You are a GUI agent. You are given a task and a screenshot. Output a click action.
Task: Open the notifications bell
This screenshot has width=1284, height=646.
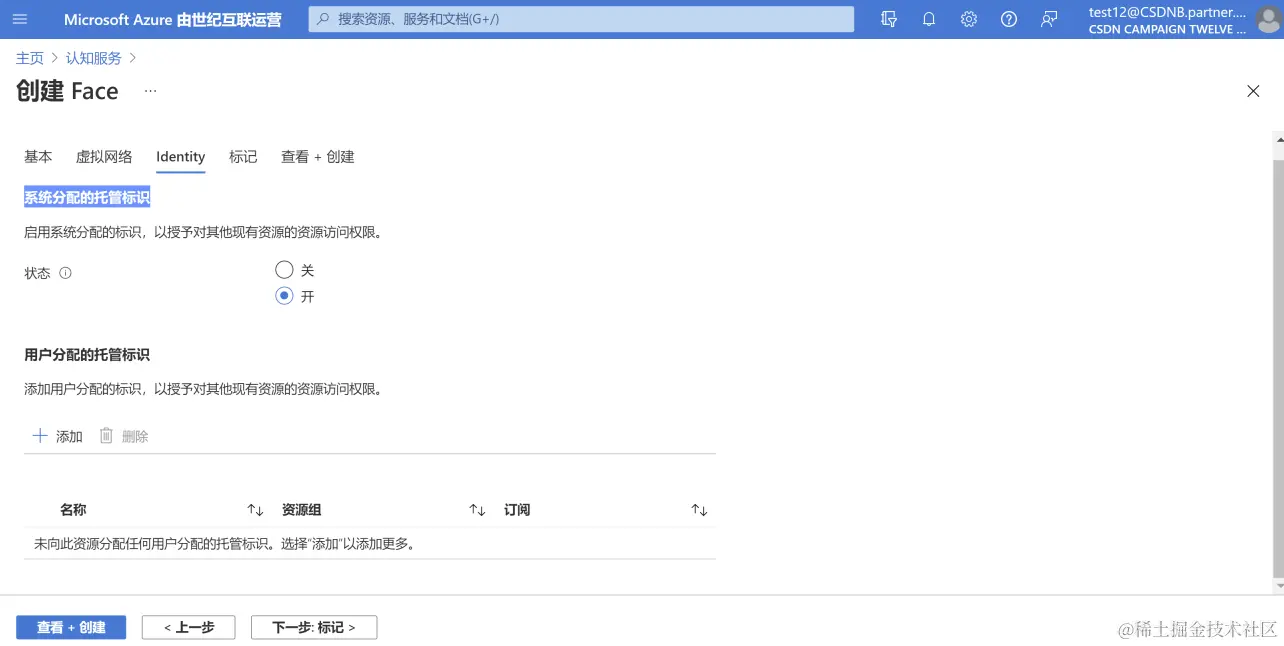(x=929, y=19)
